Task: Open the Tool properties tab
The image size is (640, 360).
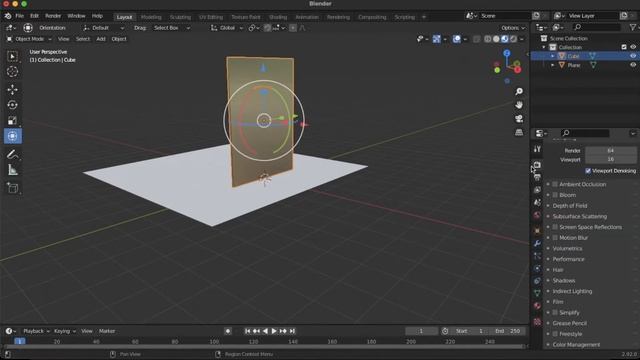Action: (x=537, y=149)
